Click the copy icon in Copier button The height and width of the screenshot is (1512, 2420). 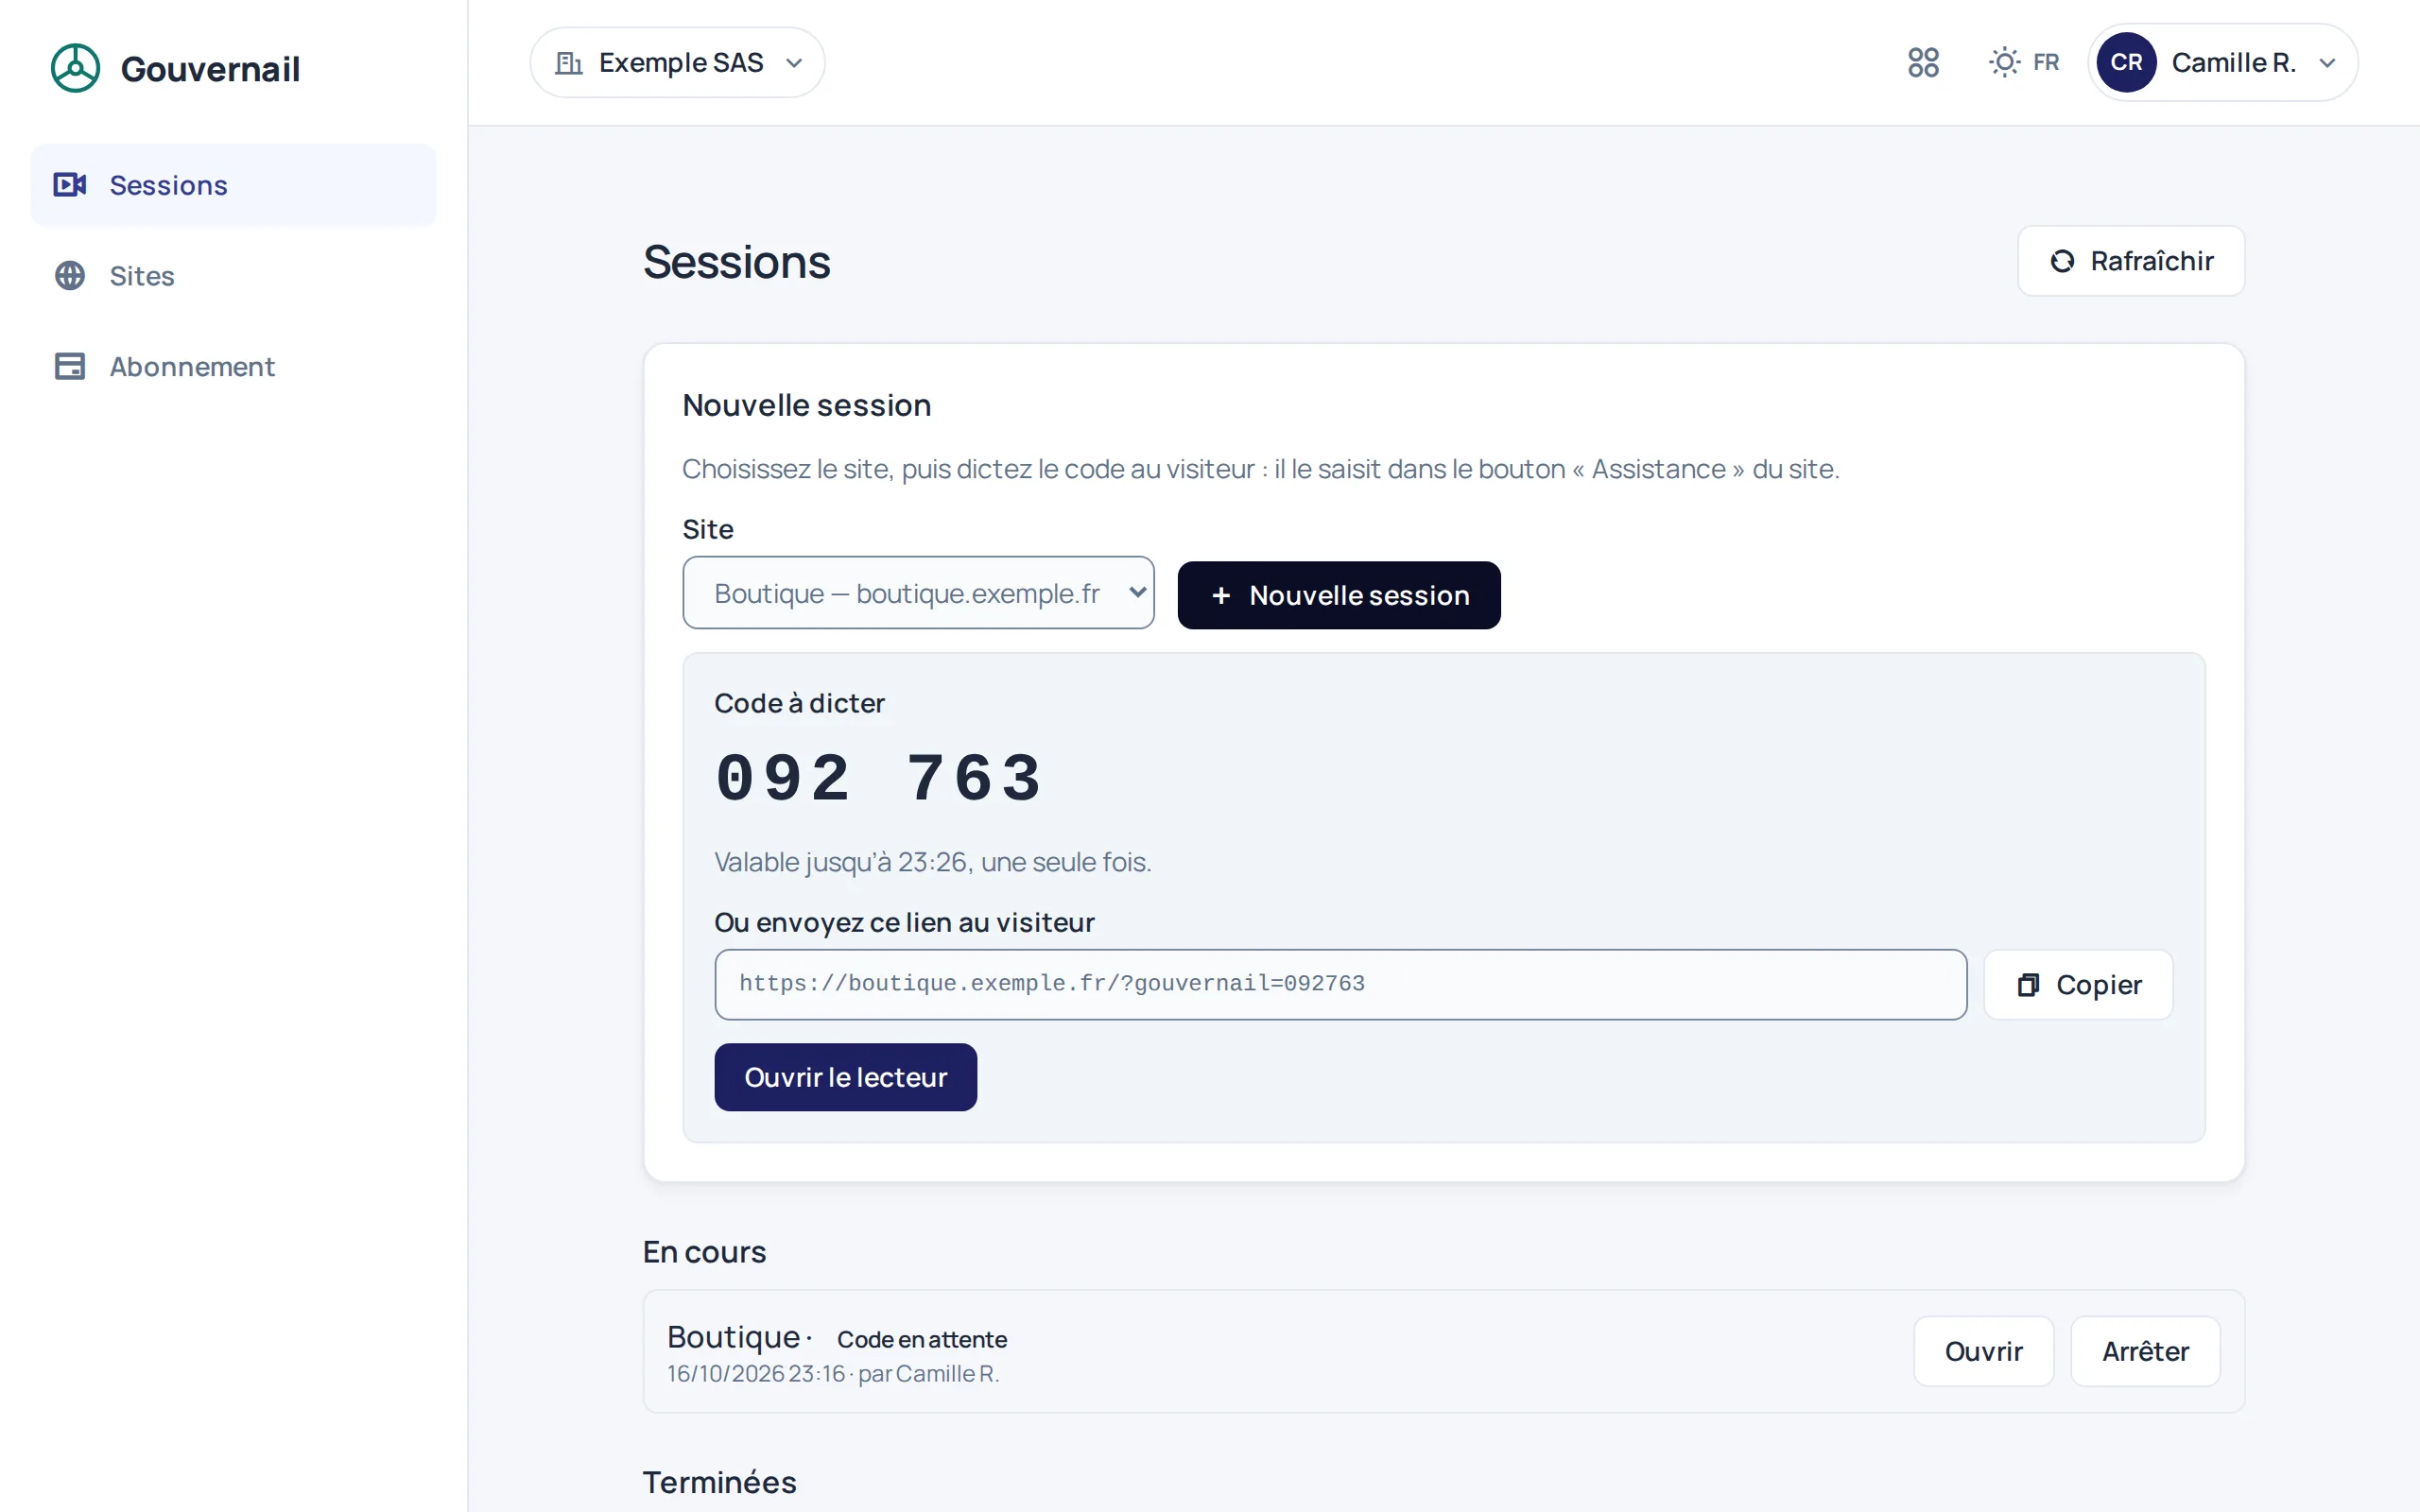(x=2028, y=985)
